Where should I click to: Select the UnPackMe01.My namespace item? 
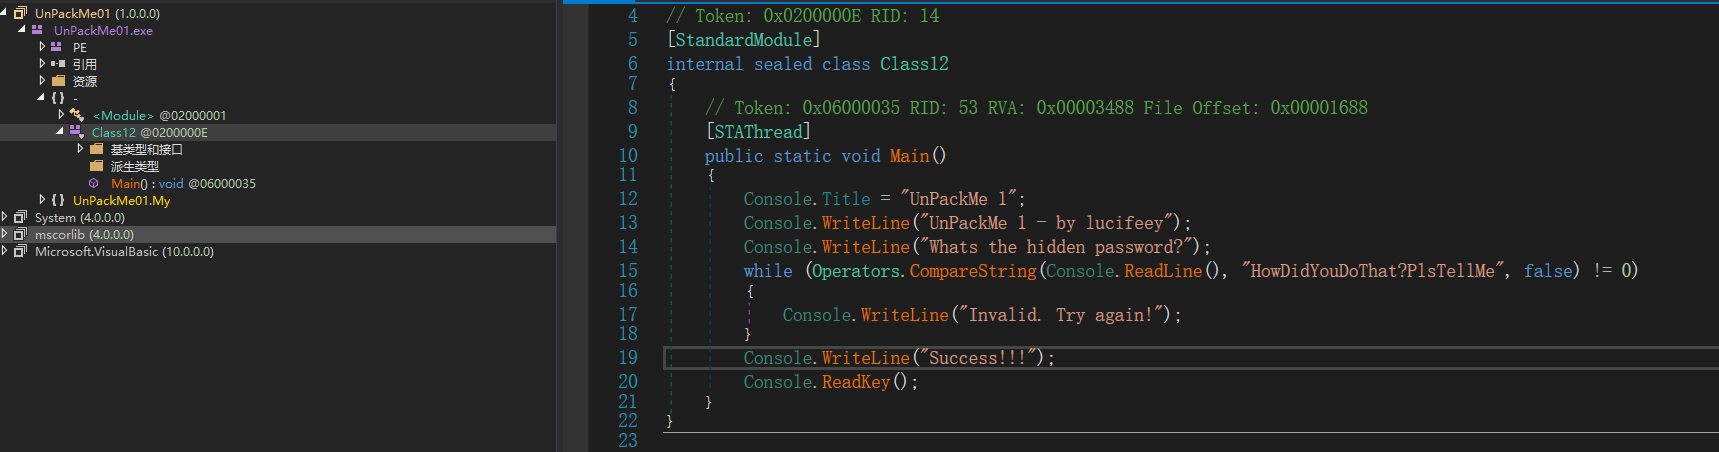pos(121,200)
